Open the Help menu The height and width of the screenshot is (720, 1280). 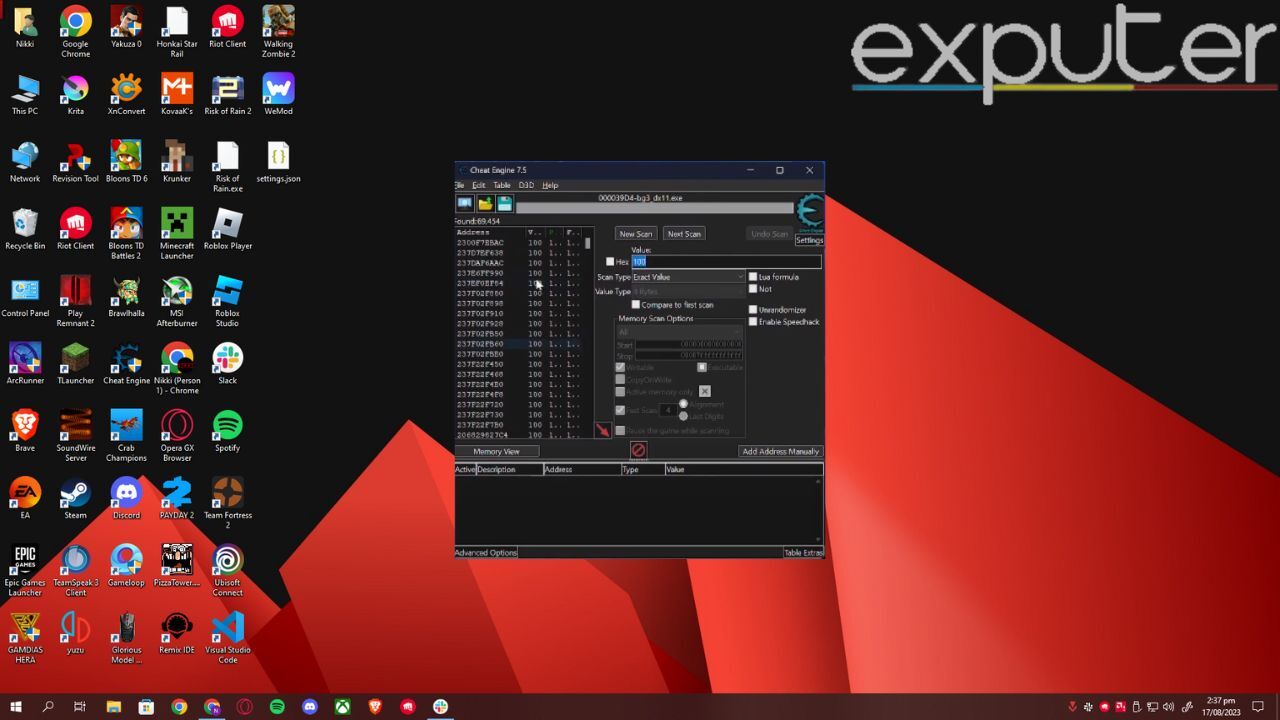[550, 185]
